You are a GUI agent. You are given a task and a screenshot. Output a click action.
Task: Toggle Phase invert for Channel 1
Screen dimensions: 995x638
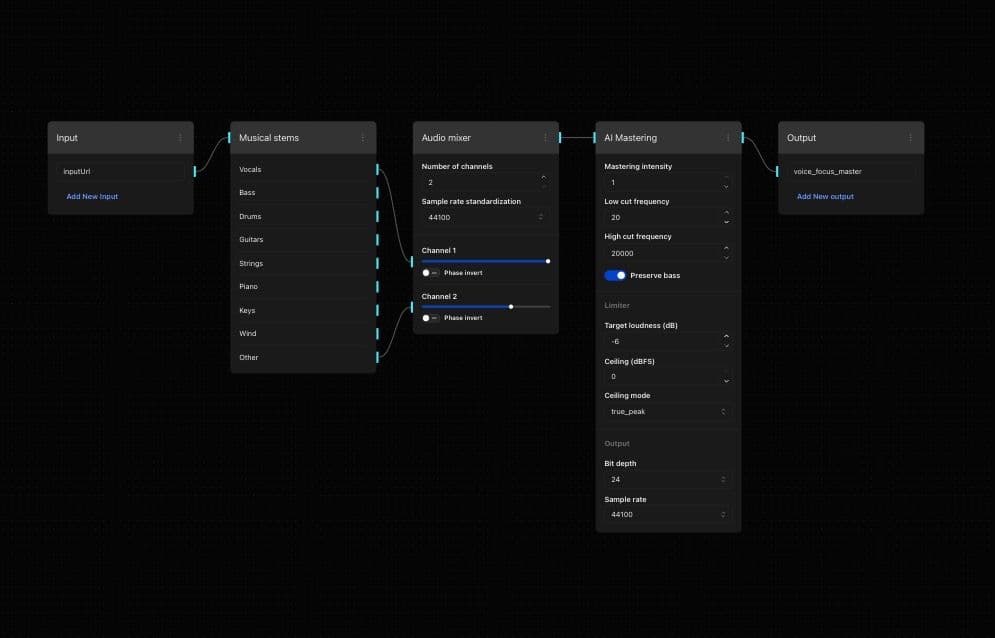click(x=430, y=273)
